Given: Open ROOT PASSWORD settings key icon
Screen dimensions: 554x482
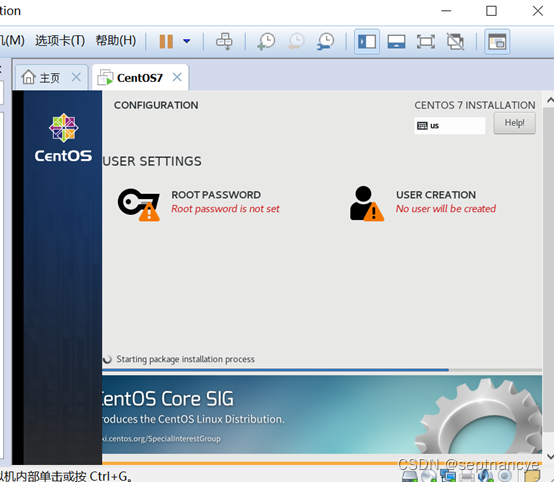Looking at the screenshot, I should tap(138, 204).
